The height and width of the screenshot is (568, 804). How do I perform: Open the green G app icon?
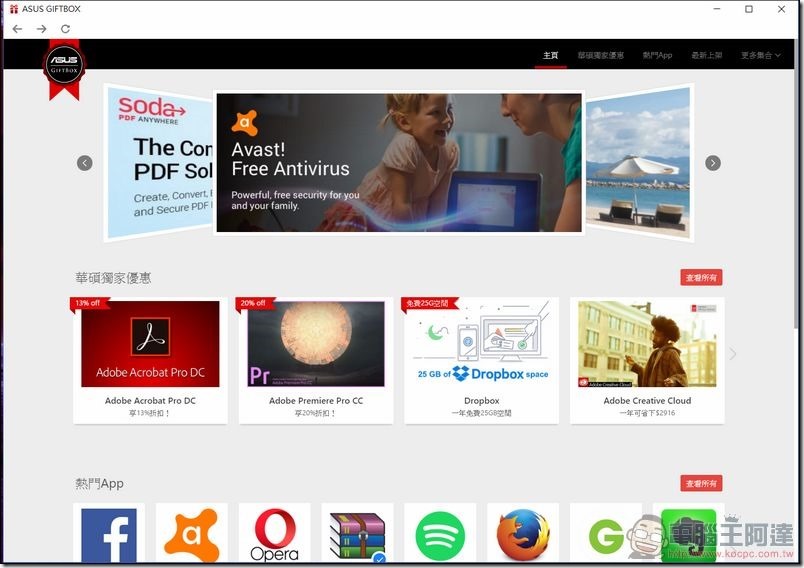point(606,537)
